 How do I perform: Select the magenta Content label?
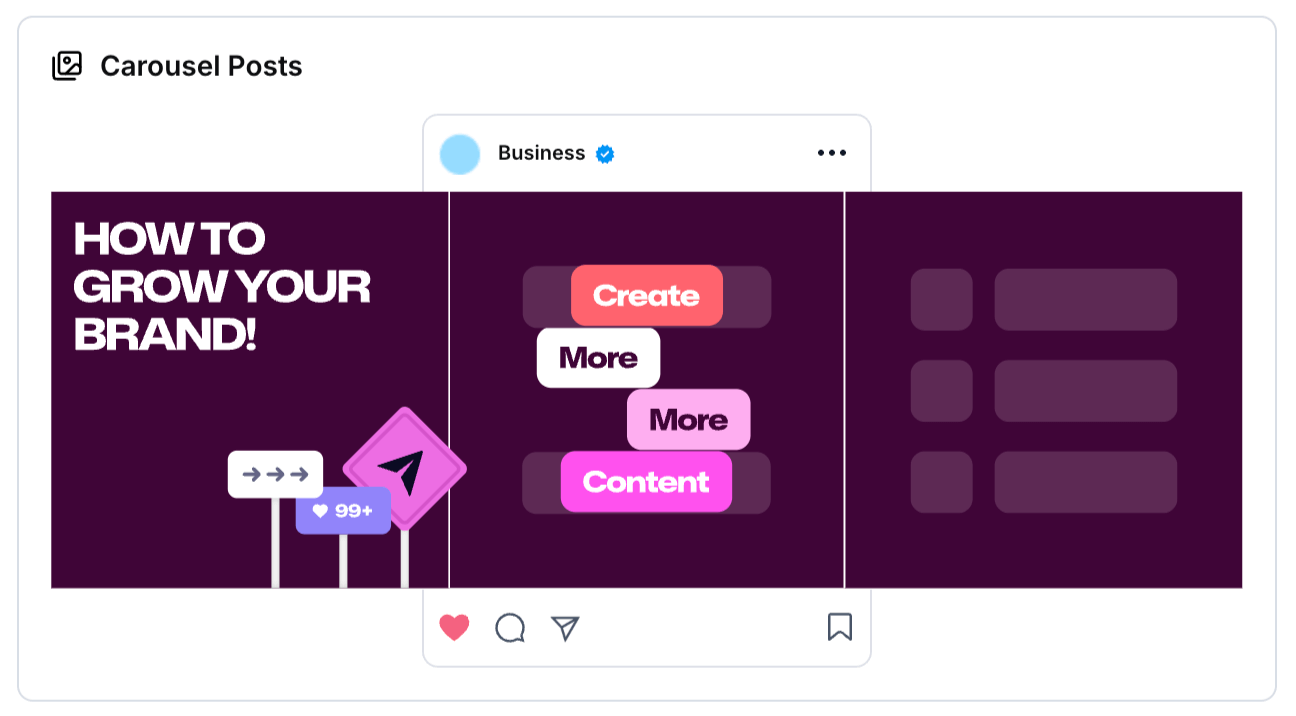click(x=646, y=481)
